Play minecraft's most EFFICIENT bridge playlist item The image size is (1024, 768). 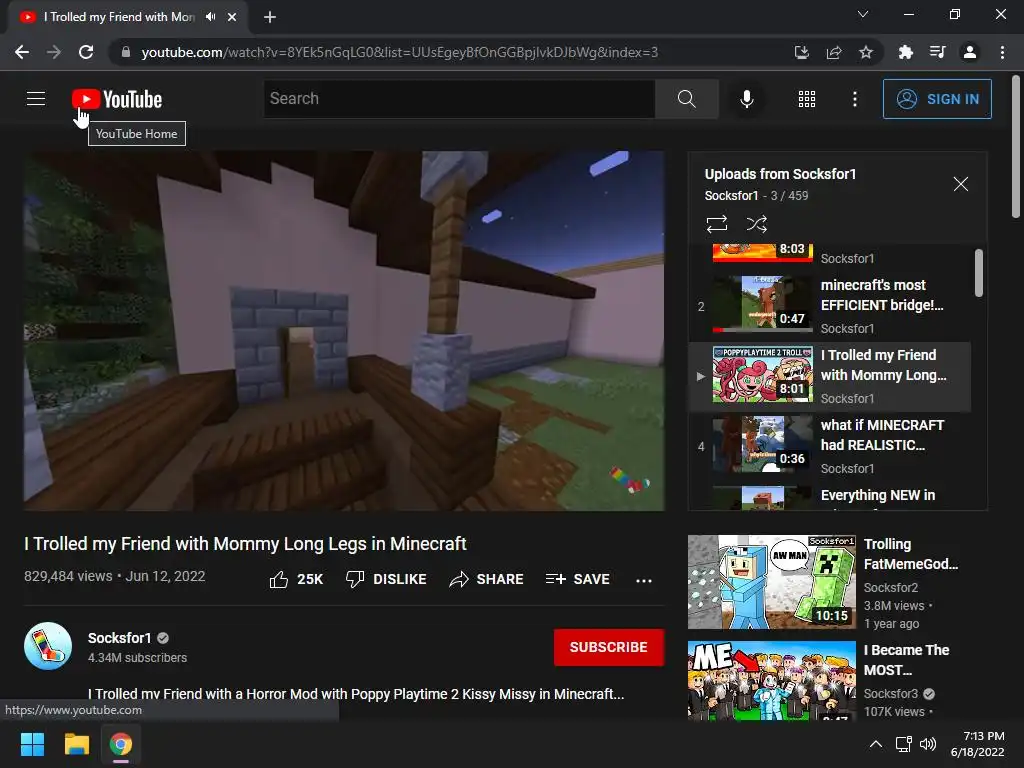point(829,306)
